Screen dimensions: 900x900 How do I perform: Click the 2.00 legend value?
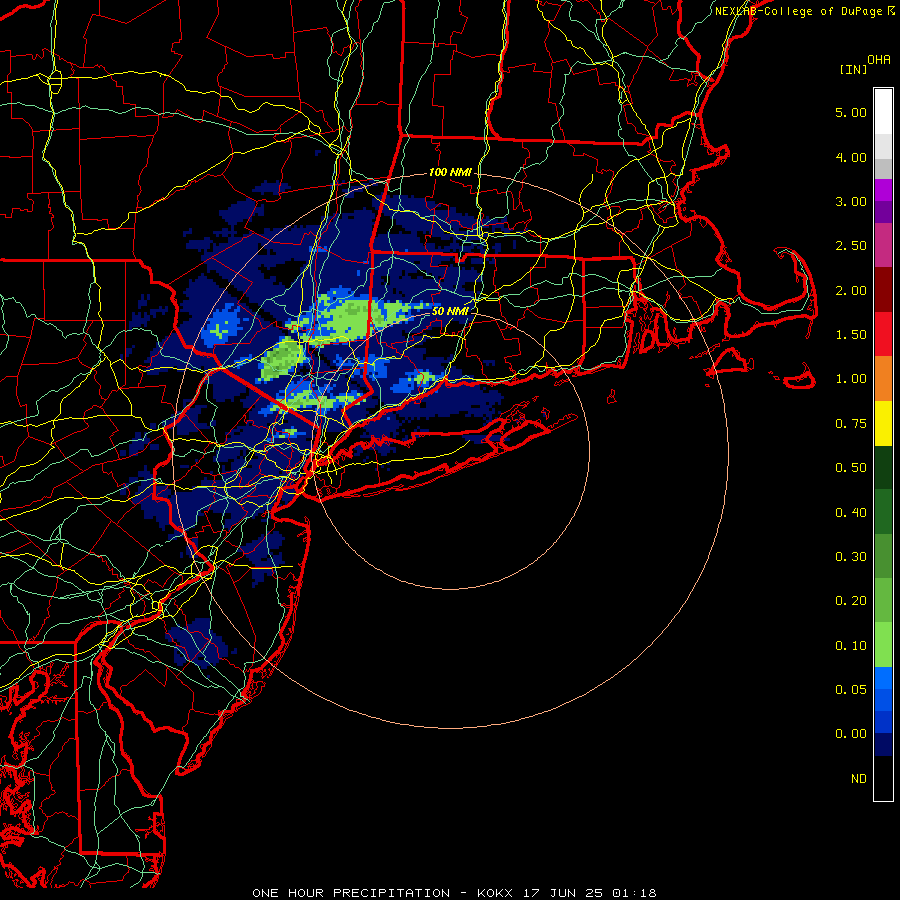pyautogui.click(x=851, y=290)
